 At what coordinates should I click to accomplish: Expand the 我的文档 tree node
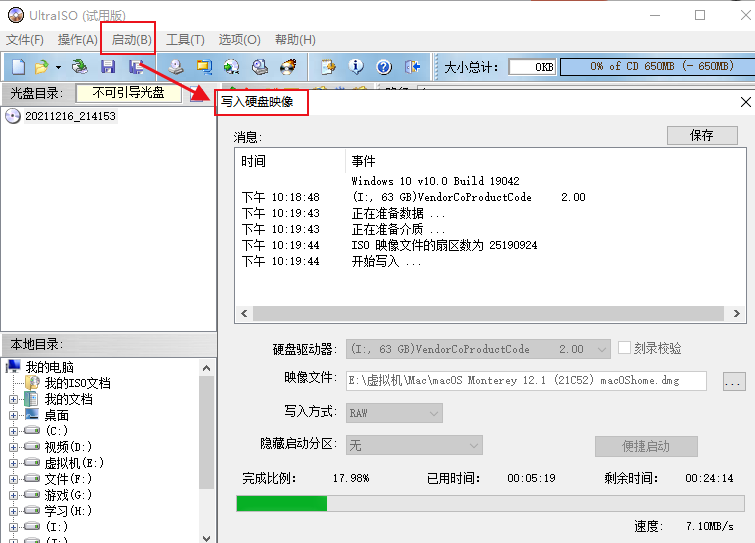tap(13, 399)
